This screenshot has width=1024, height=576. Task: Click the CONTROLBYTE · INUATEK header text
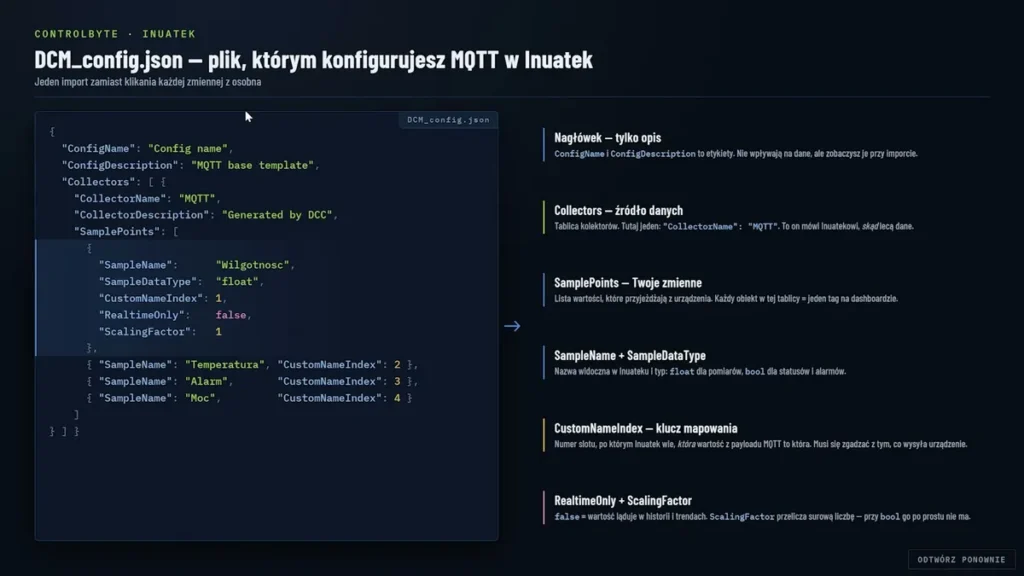pyautogui.click(x=115, y=33)
